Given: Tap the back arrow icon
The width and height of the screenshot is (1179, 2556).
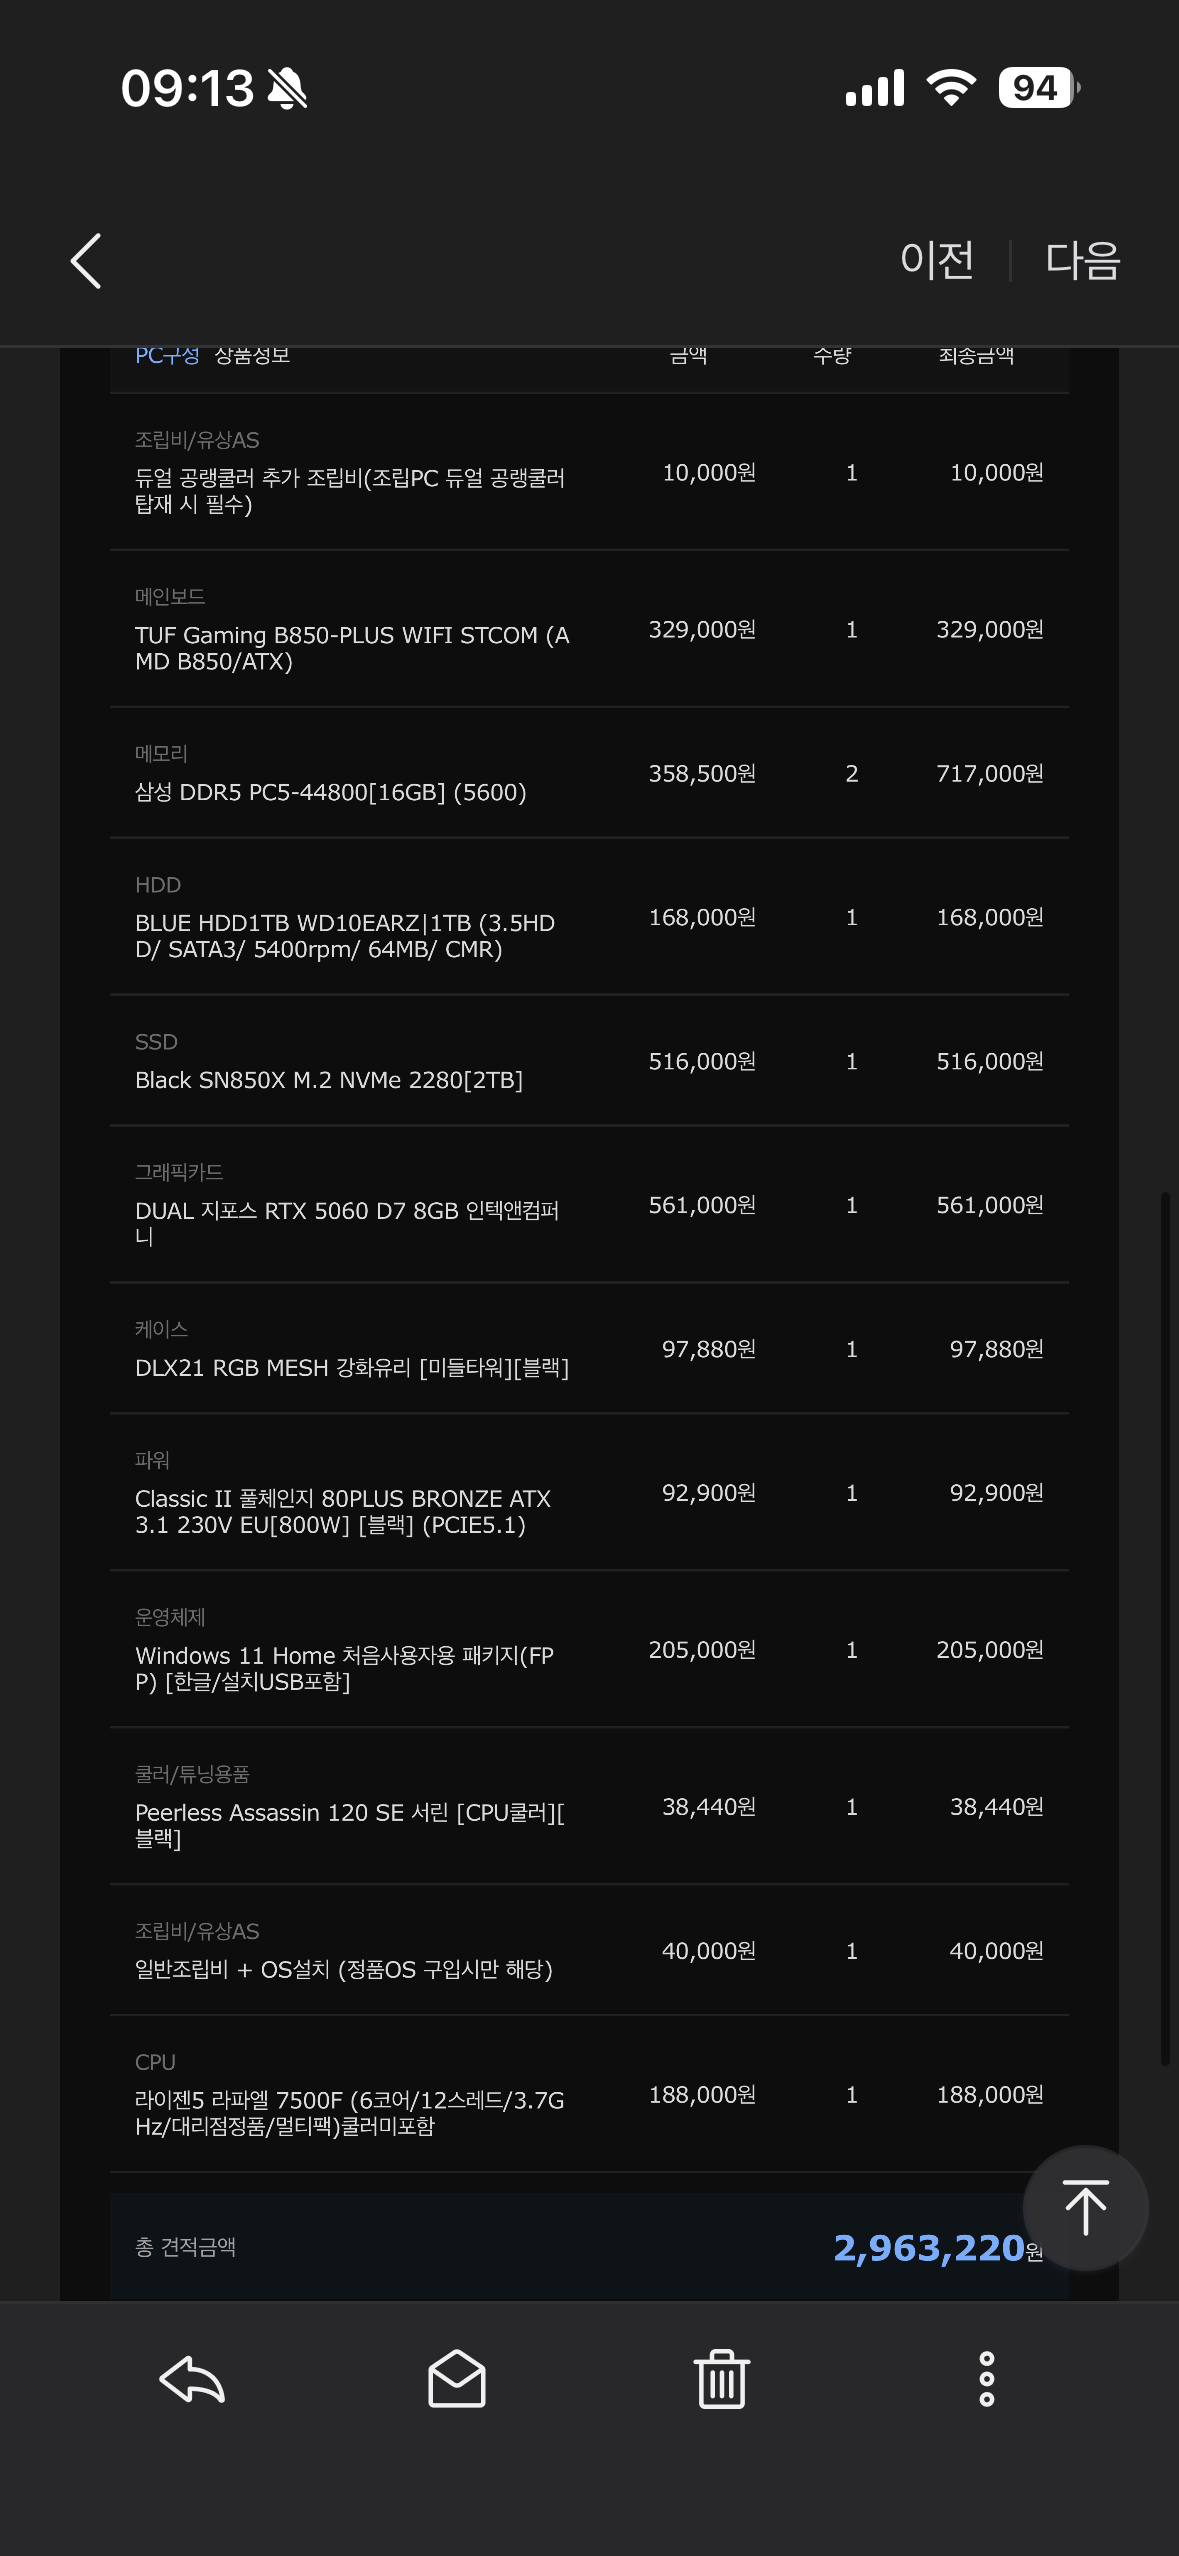Looking at the screenshot, I should tap(86, 261).
